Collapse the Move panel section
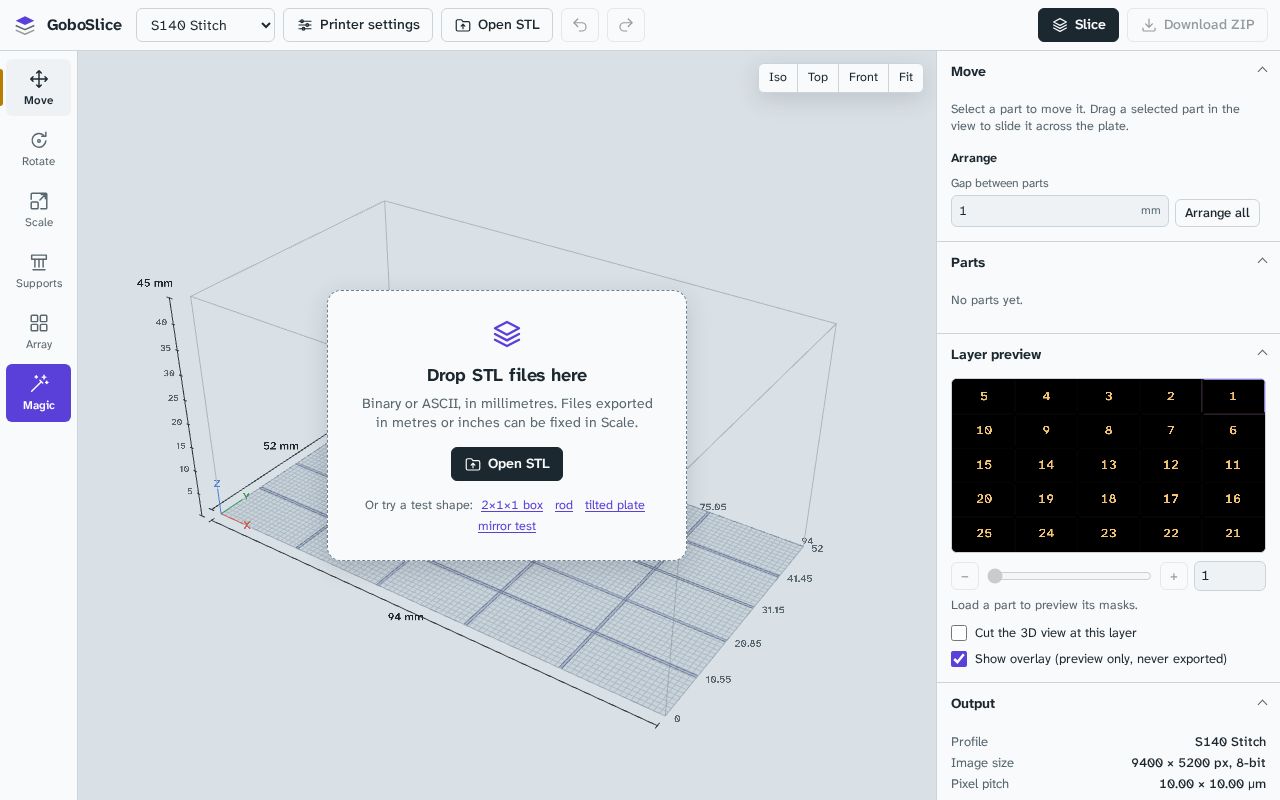This screenshot has height=800, width=1280. [1262, 71]
